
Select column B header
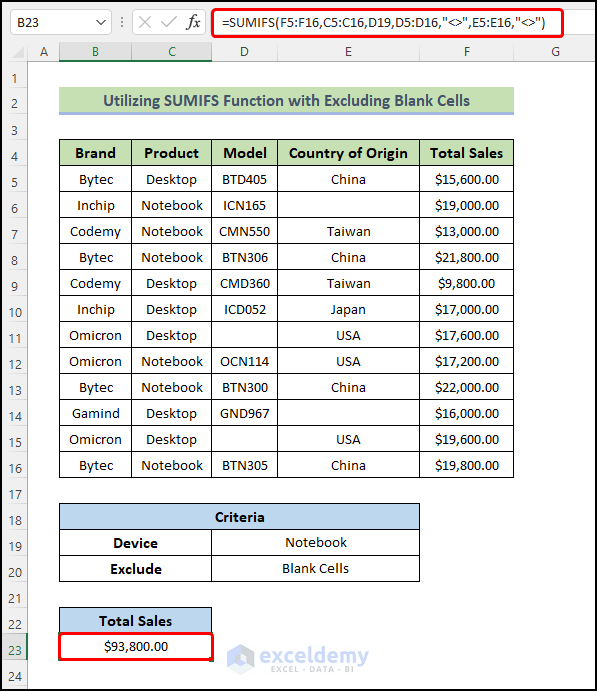pos(95,52)
